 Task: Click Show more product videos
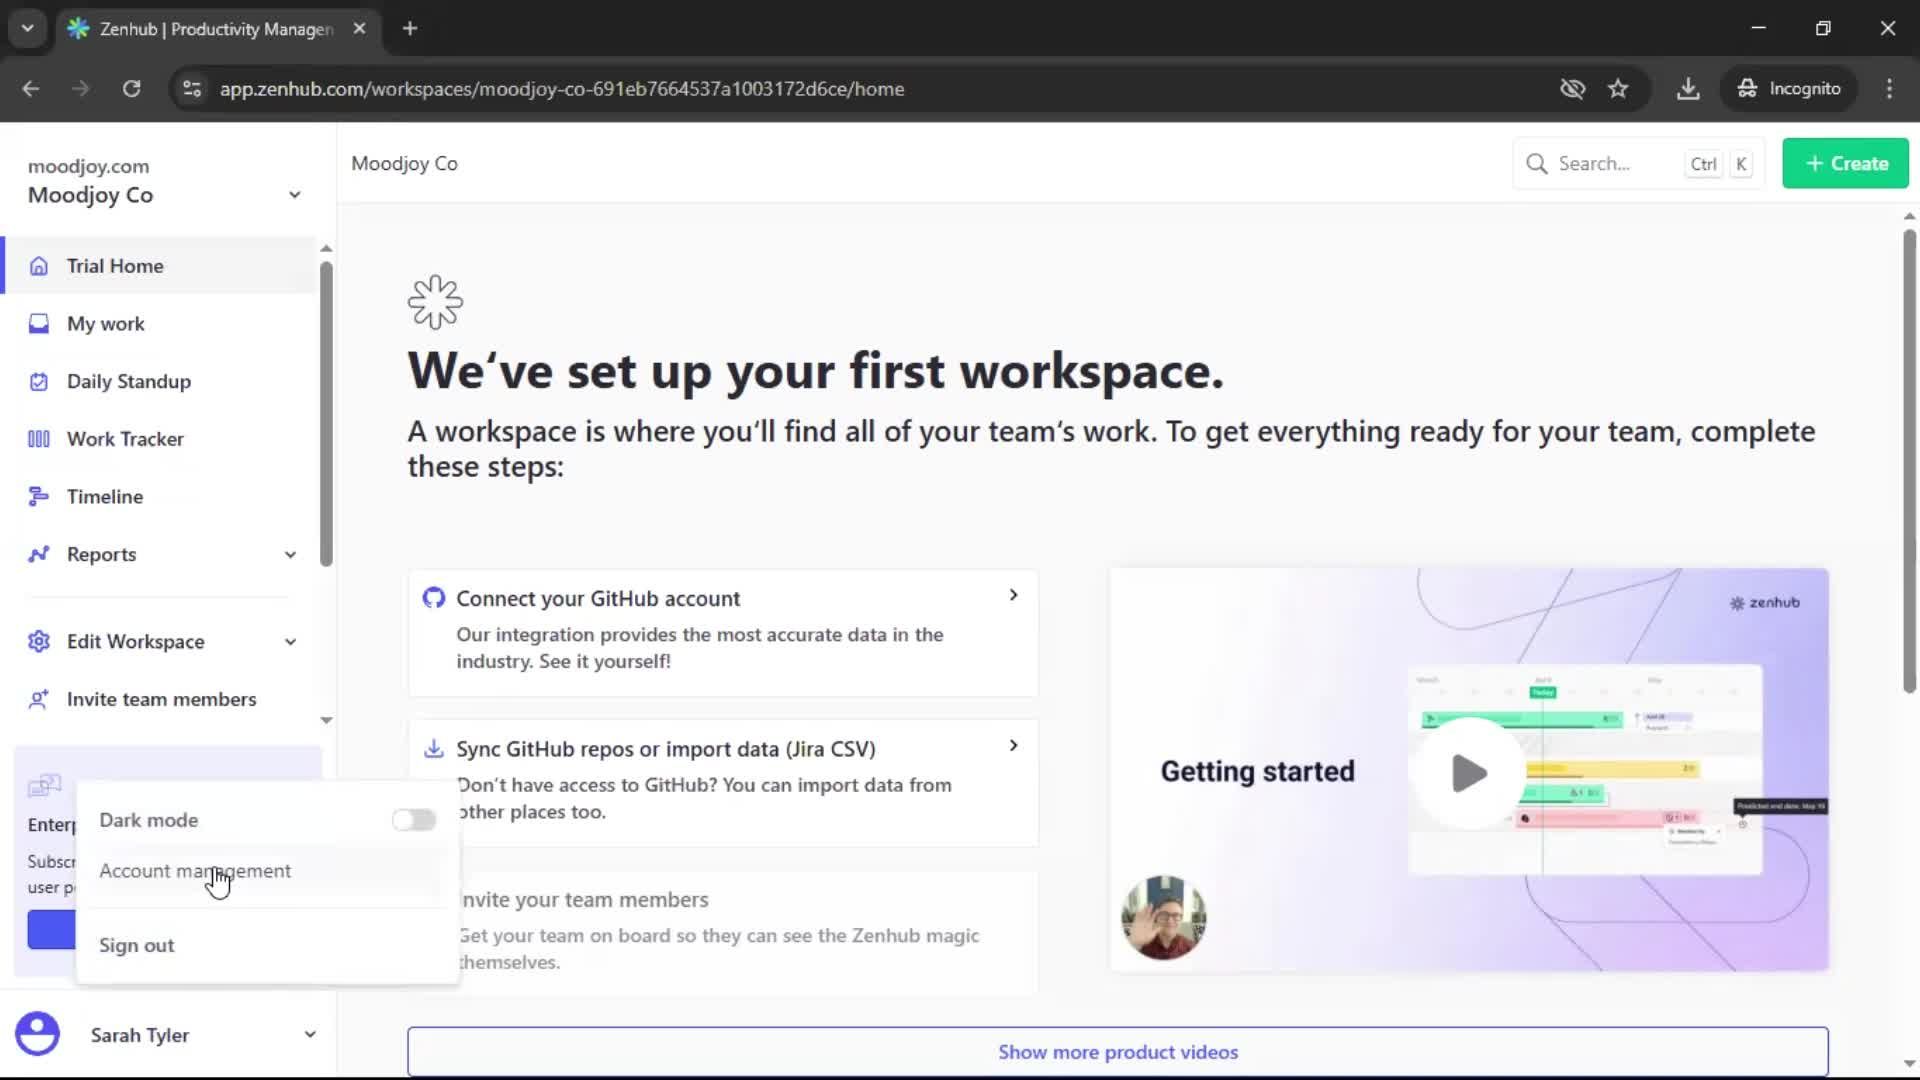click(x=1118, y=1051)
